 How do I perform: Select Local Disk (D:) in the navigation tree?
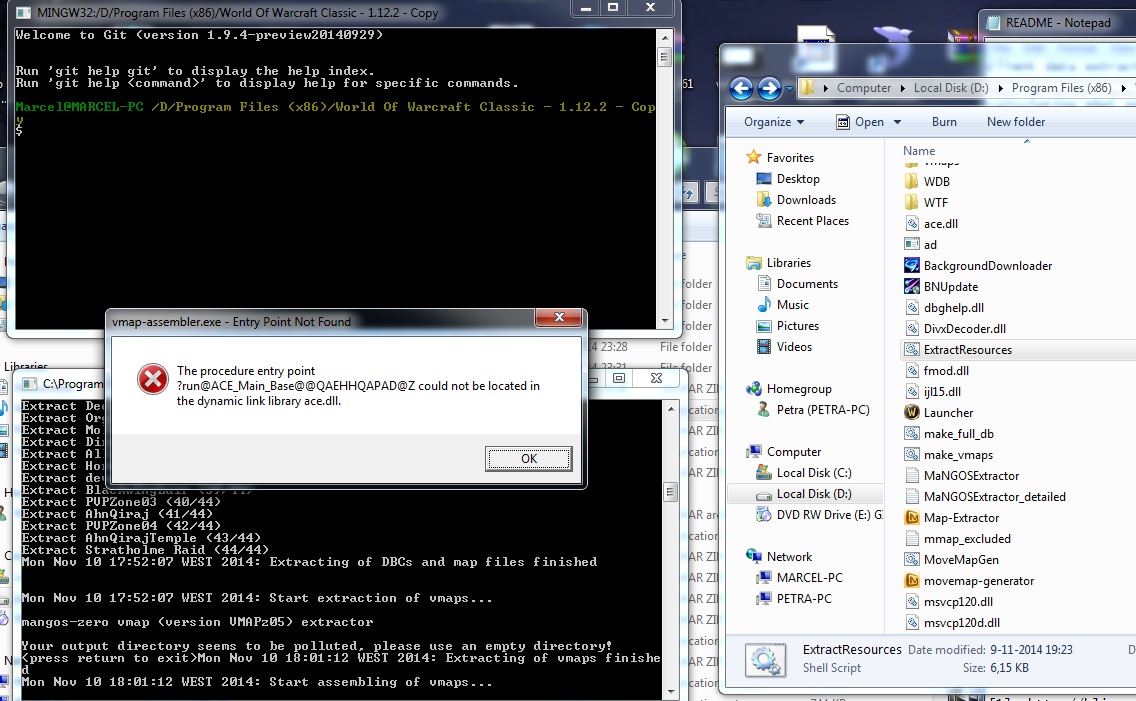pyautogui.click(x=814, y=493)
